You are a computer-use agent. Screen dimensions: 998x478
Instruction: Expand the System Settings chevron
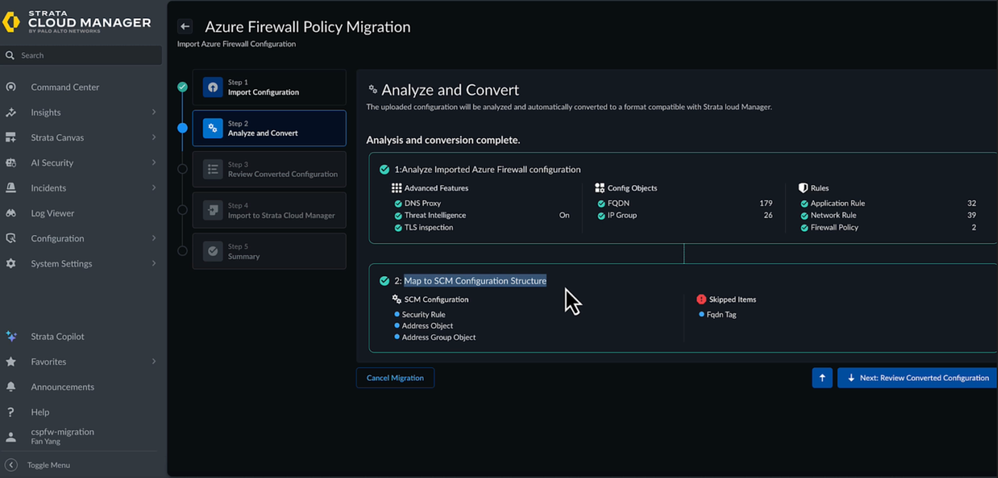click(x=154, y=264)
